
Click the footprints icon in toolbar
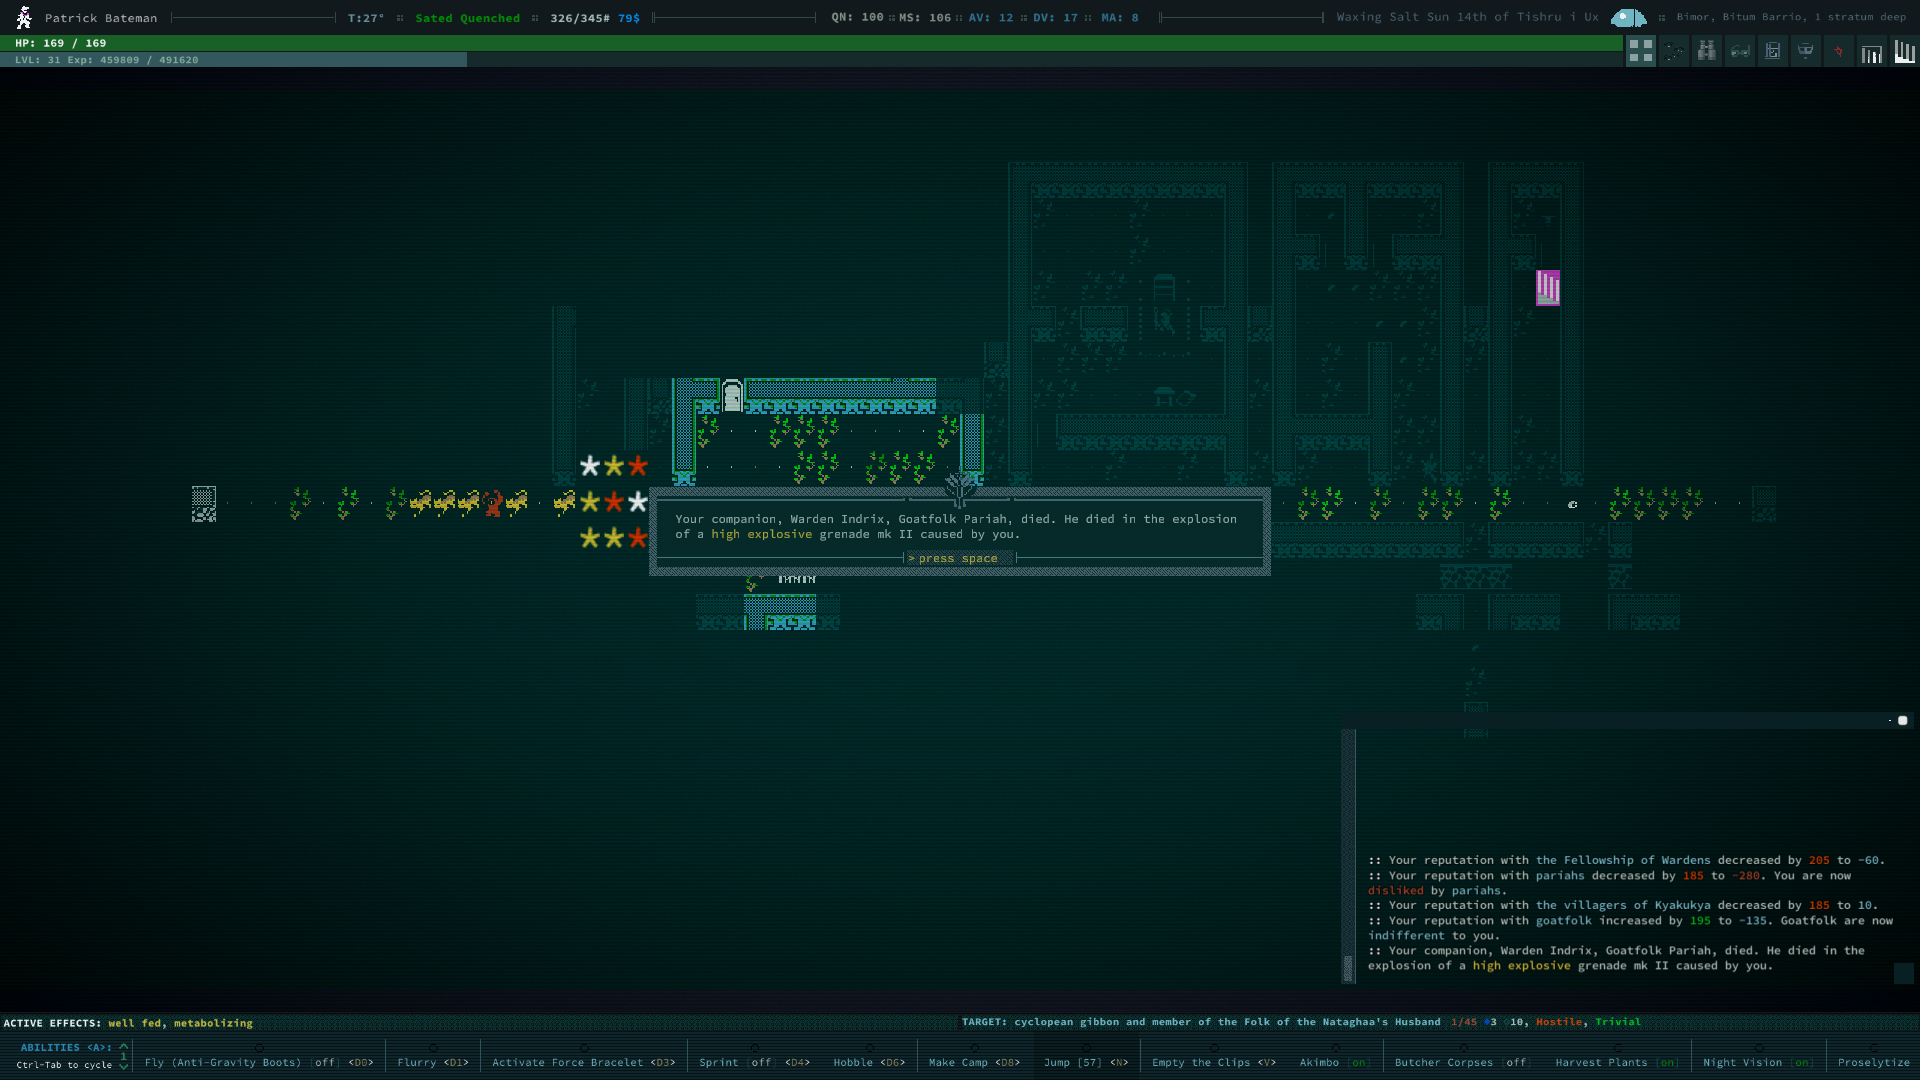pos(1674,51)
